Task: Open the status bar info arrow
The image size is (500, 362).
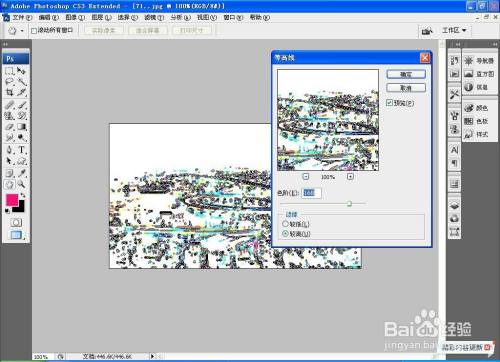Action: (x=153, y=356)
